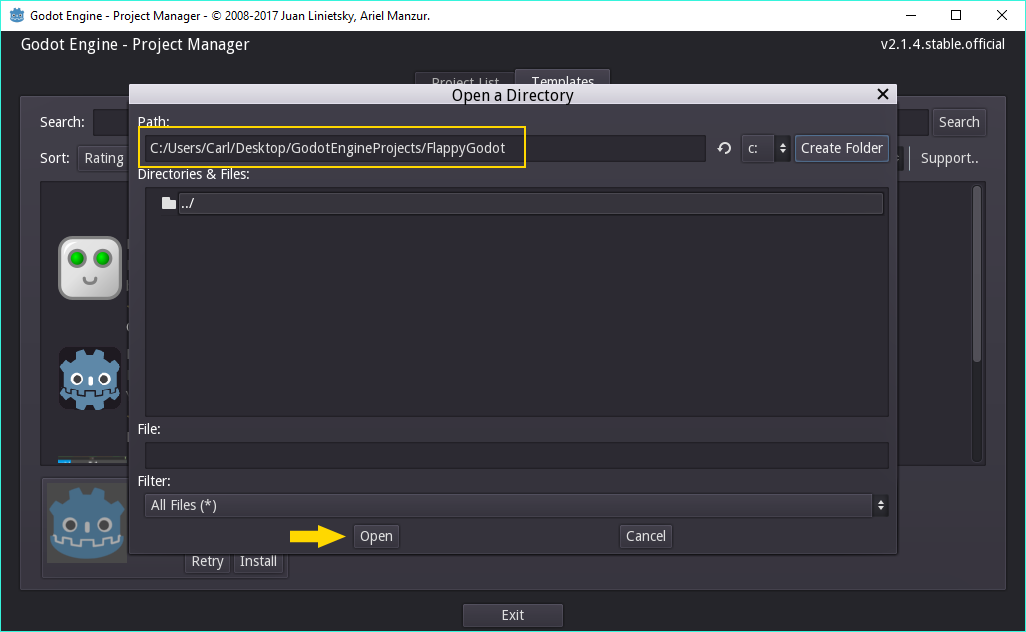Click the Retry button
1026x632 pixels.
click(207, 561)
